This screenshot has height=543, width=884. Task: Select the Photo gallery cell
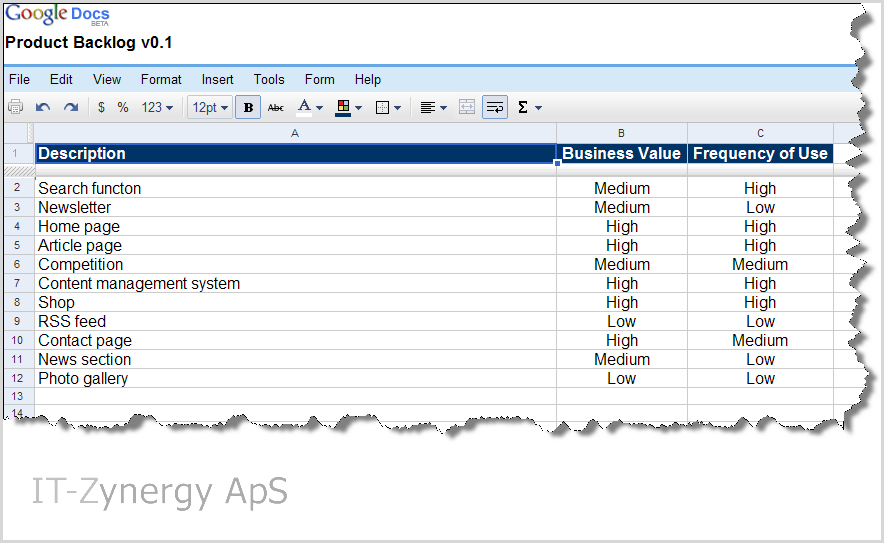(x=295, y=378)
